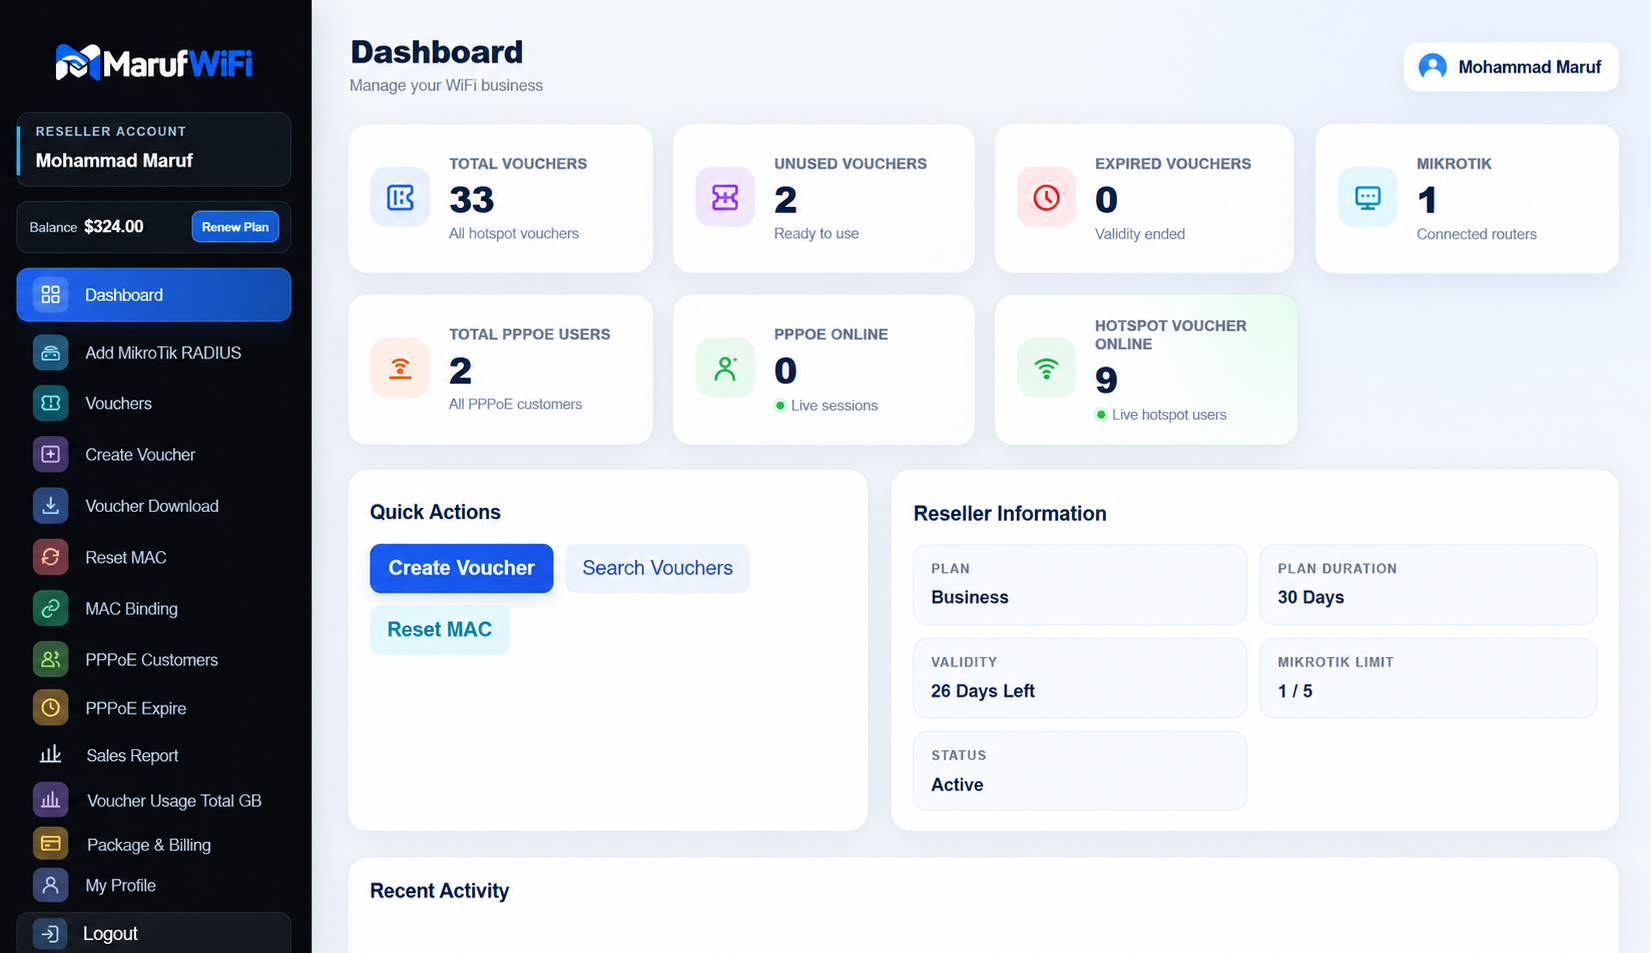This screenshot has height=953, width=1651.
Task: Click the Plan Duration 30 Days value
Action: coord(1311,597)
